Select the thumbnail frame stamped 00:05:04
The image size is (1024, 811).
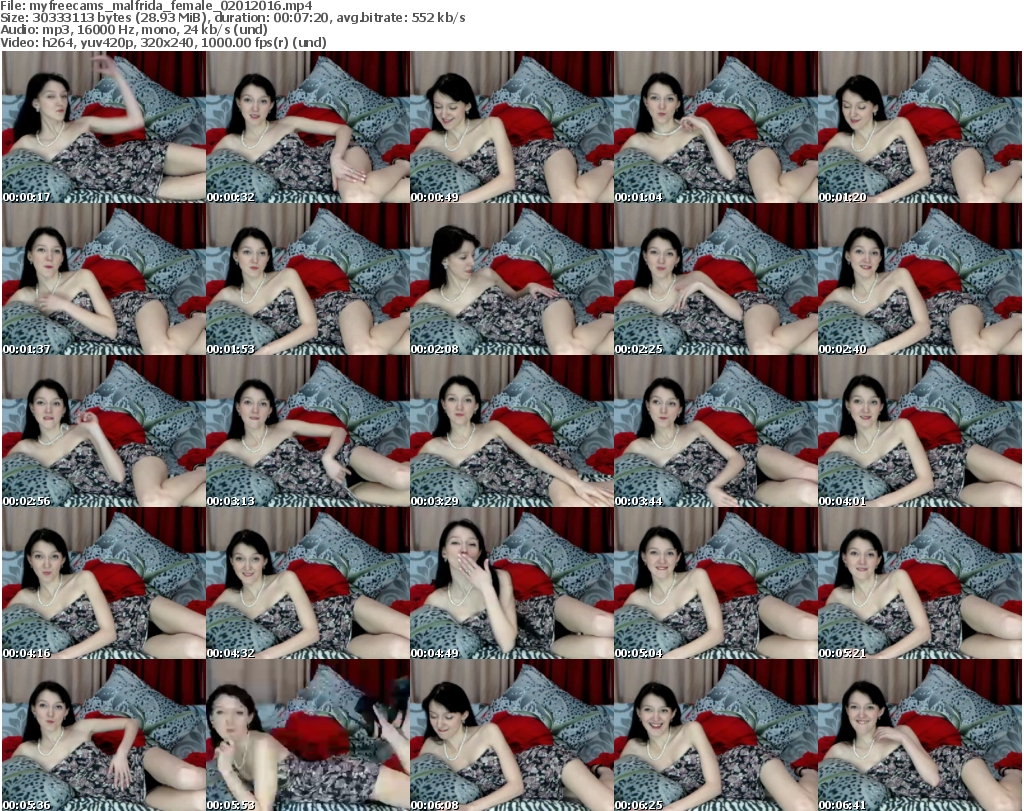(x=716, y=583)
